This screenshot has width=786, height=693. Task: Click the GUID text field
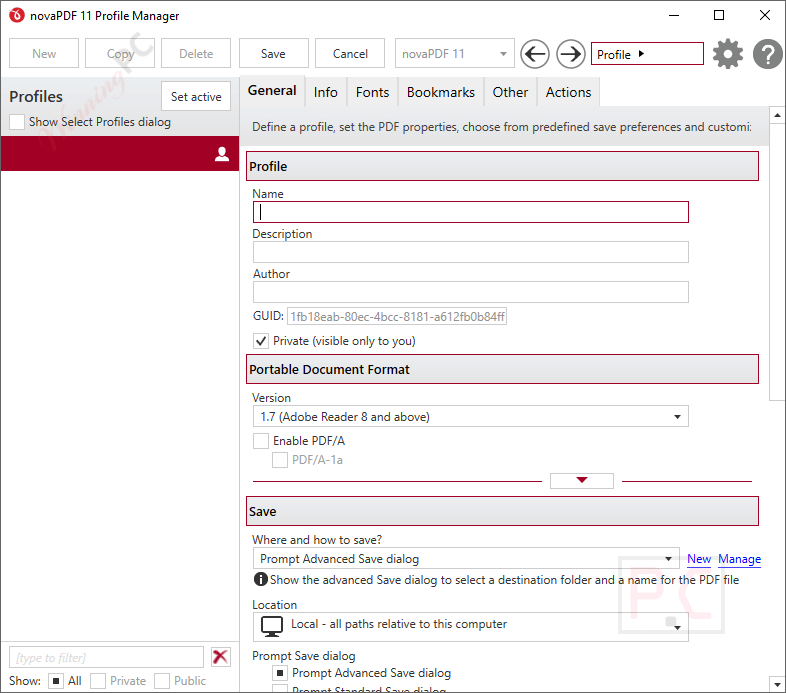coord(397,316)
